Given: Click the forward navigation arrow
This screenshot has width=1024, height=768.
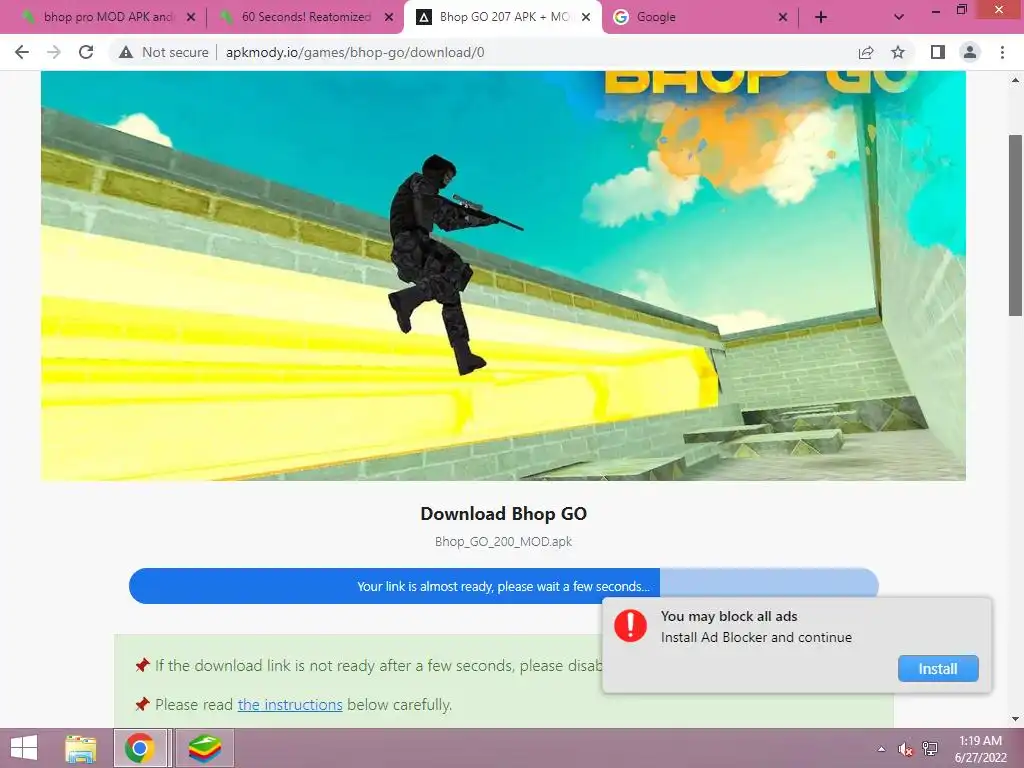Looking at the screenshot, I should (54, 52).
